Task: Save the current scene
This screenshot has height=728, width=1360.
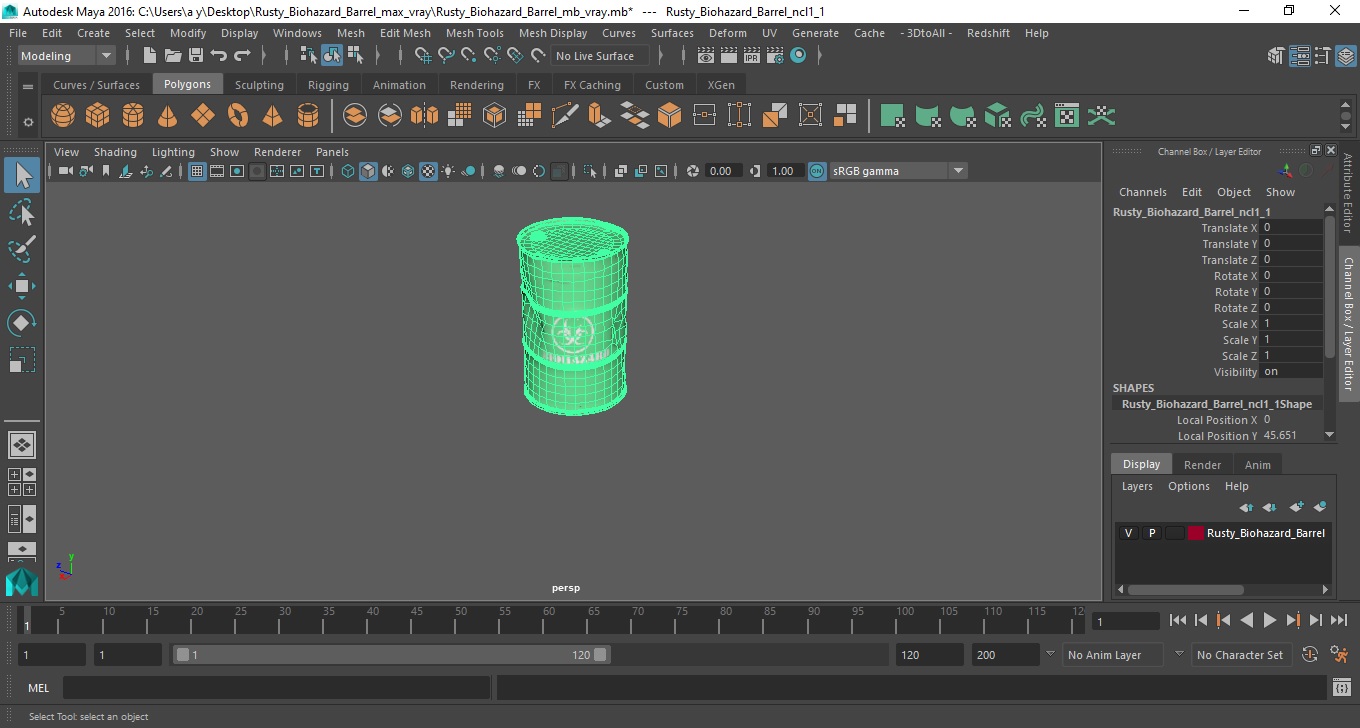Action: tap(196, 56)
